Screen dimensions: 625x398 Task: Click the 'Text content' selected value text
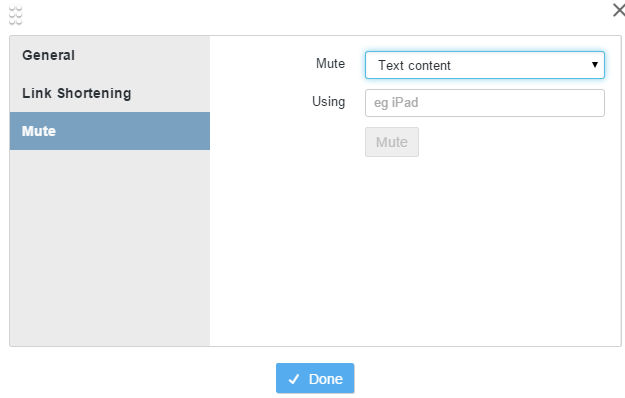(414, 65)
